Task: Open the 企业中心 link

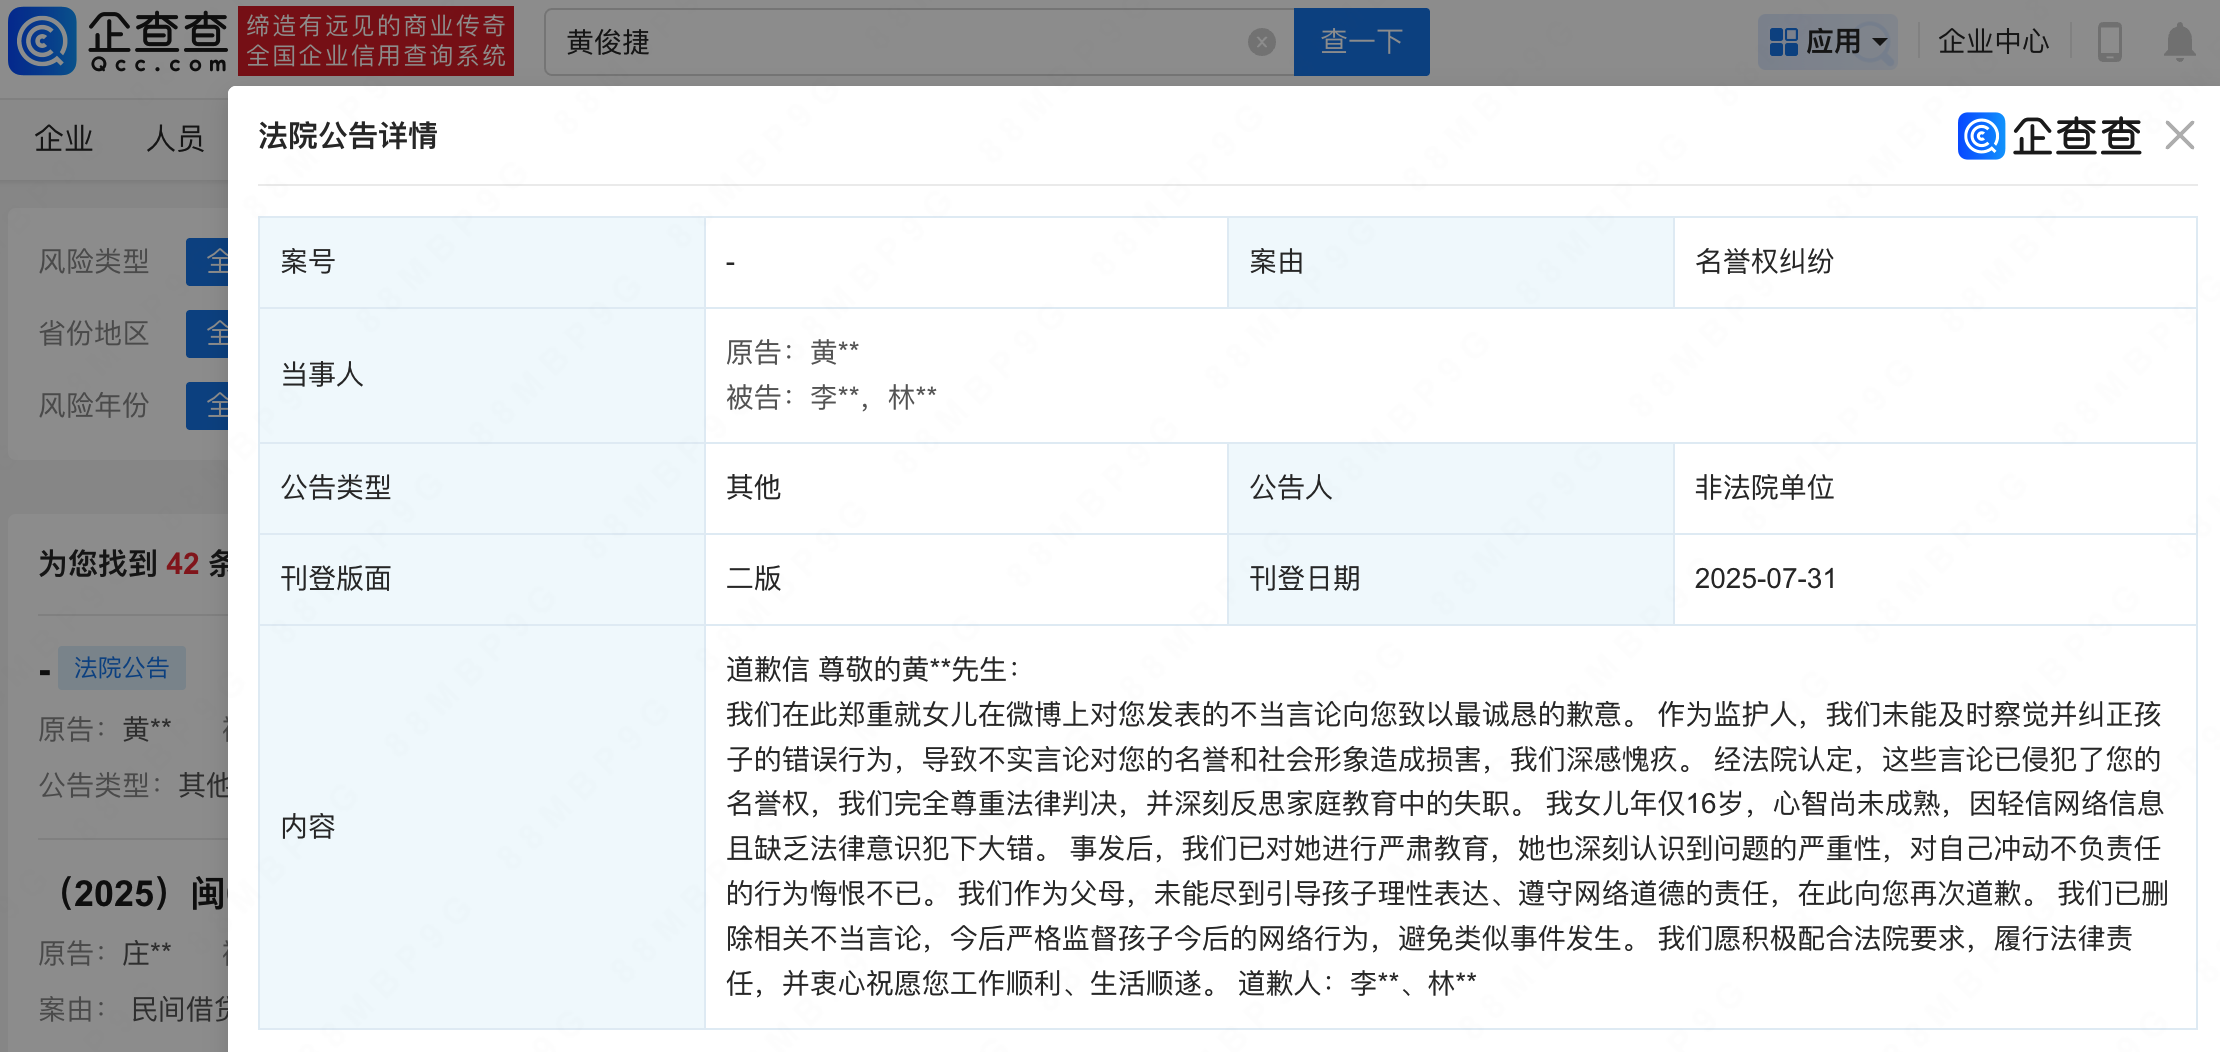Action: pos(1992,42)
